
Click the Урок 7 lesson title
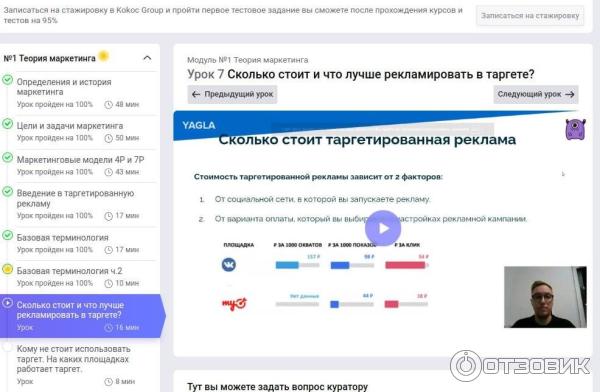click(x=360, y=74)
